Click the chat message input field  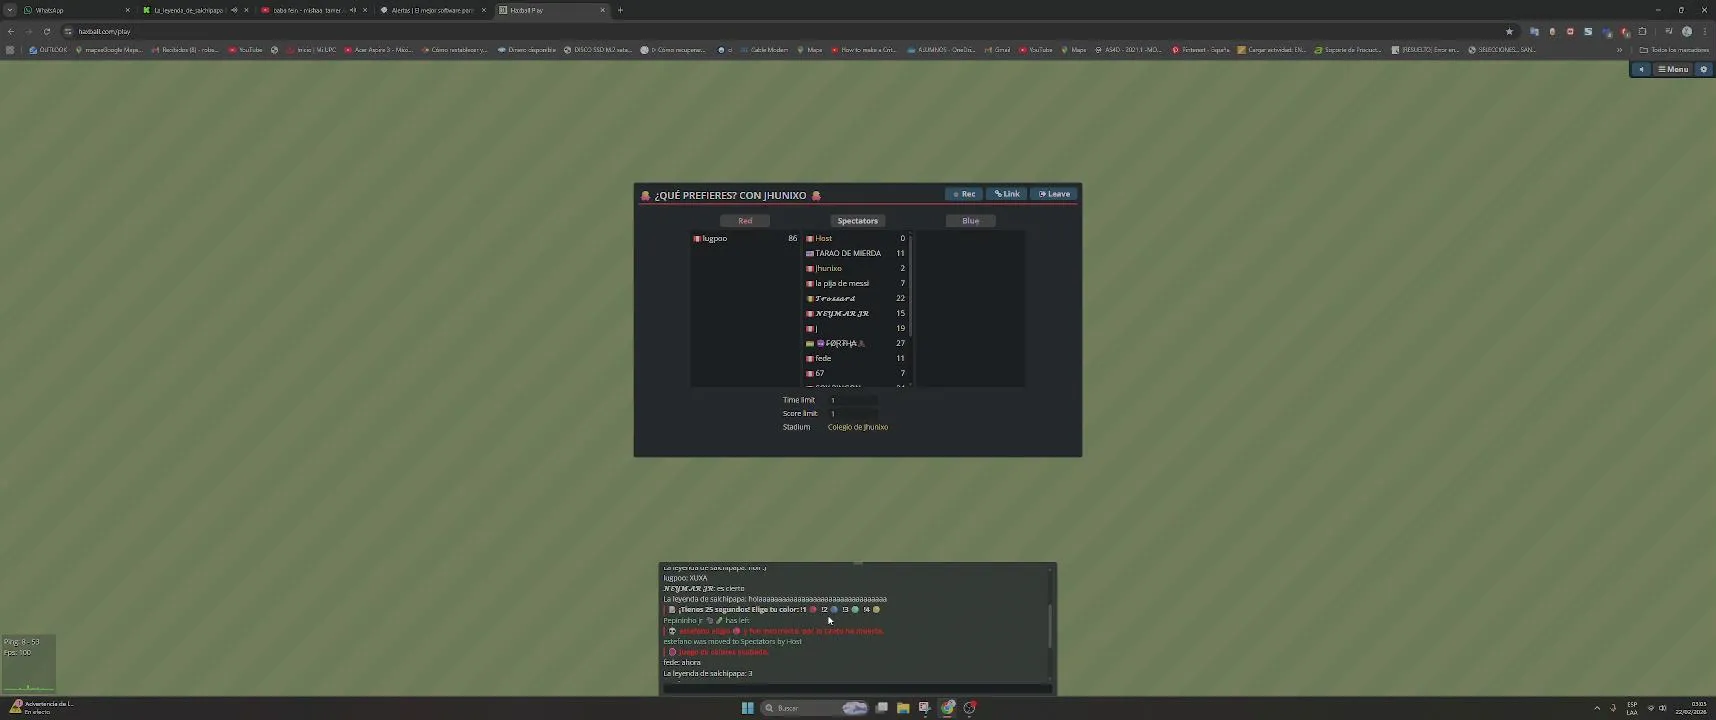point(856,687)
